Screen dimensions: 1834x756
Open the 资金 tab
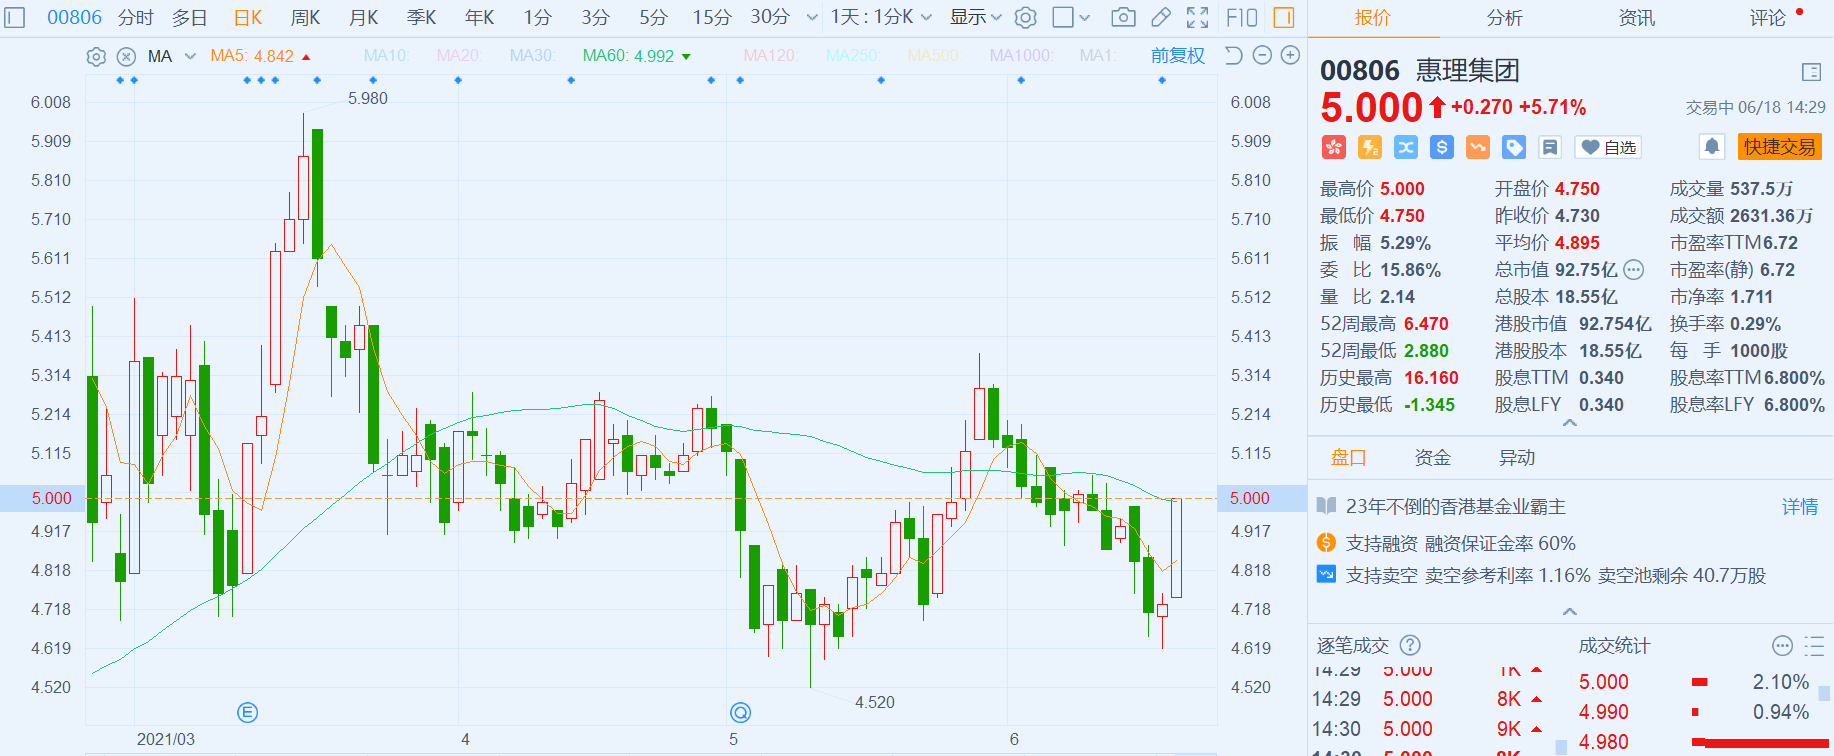(1432, 458)
